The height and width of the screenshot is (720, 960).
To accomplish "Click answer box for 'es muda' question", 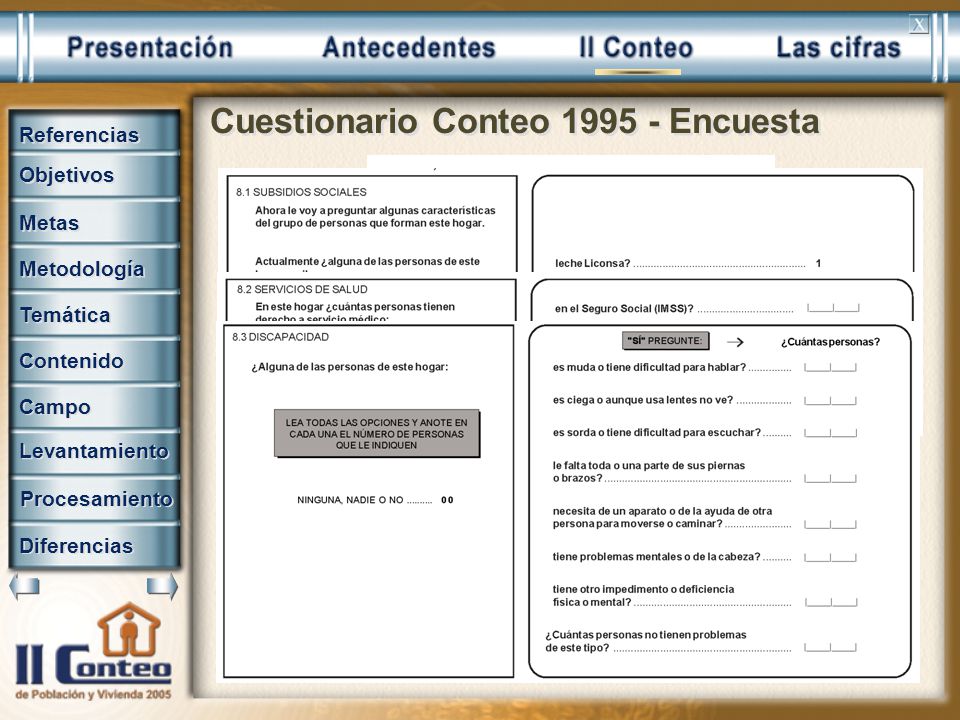I will pyautogui.click(x=830, y=367).
